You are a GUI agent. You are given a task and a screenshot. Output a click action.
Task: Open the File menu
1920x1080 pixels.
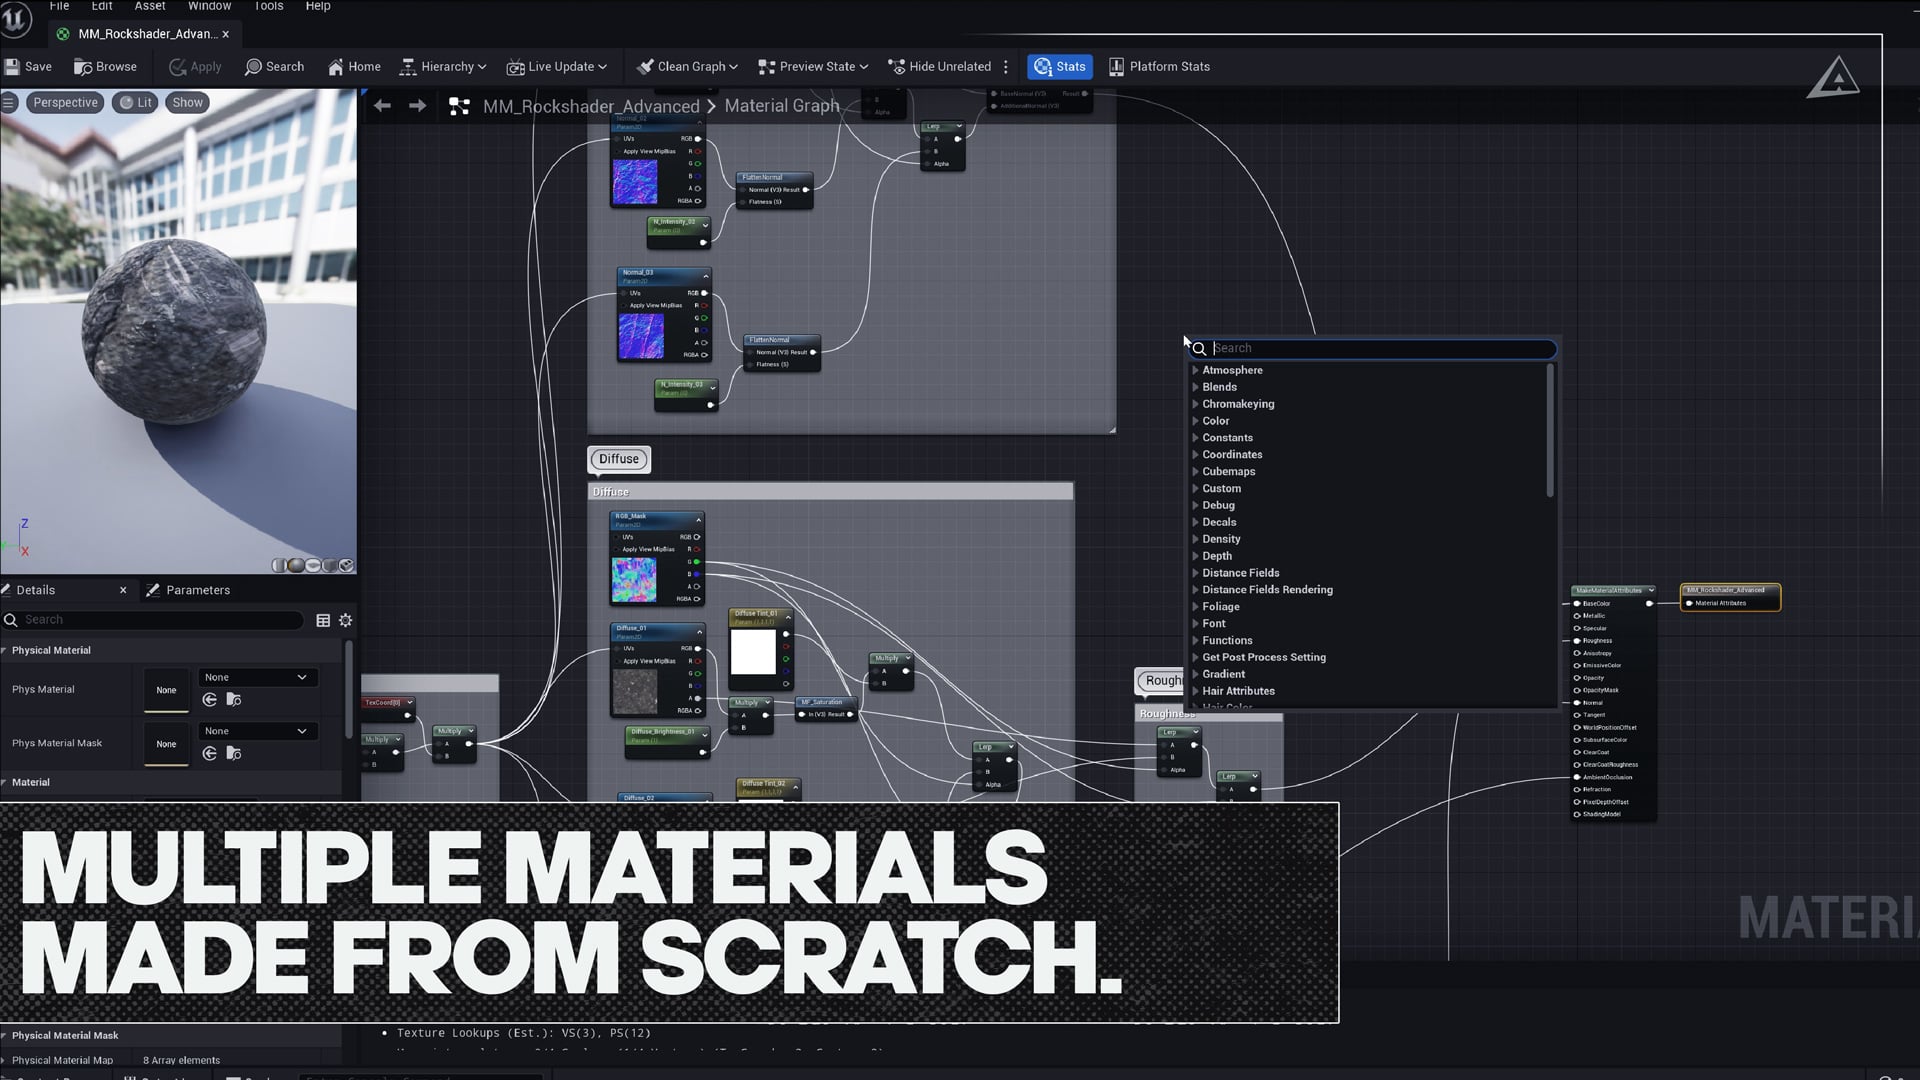60,6
